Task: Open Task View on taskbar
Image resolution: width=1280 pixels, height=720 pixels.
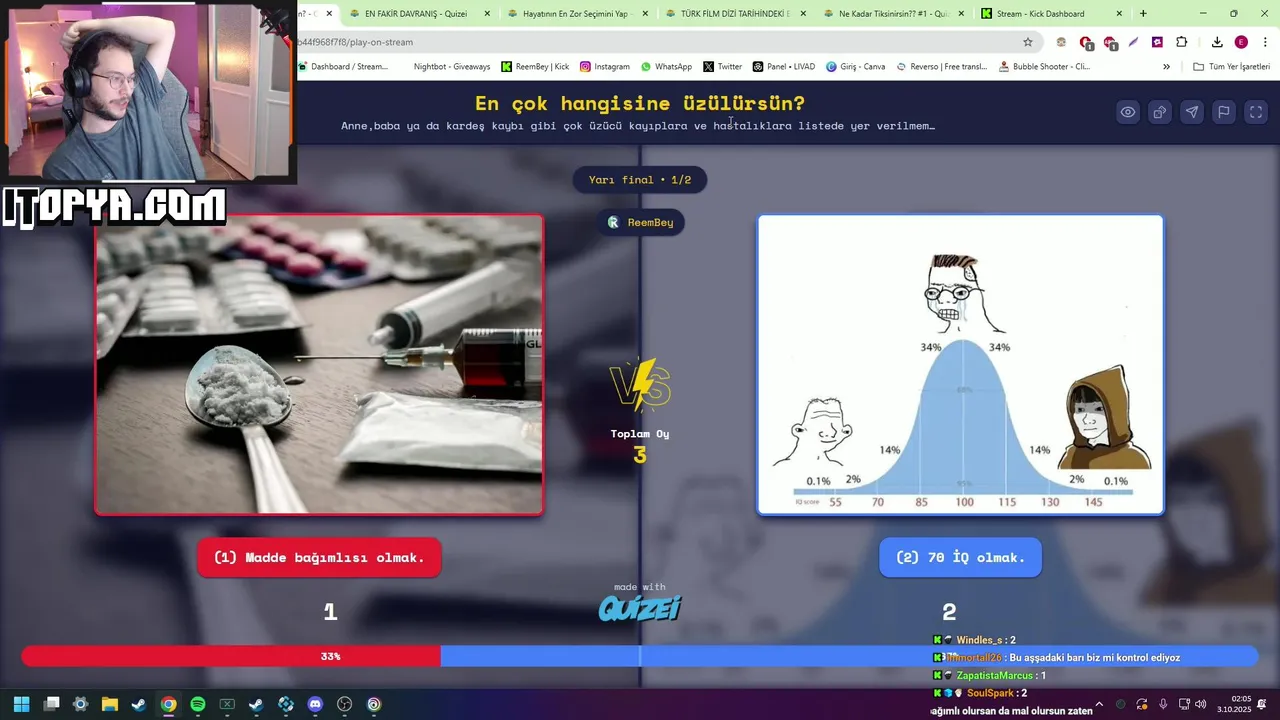Action: pos(52,704)
